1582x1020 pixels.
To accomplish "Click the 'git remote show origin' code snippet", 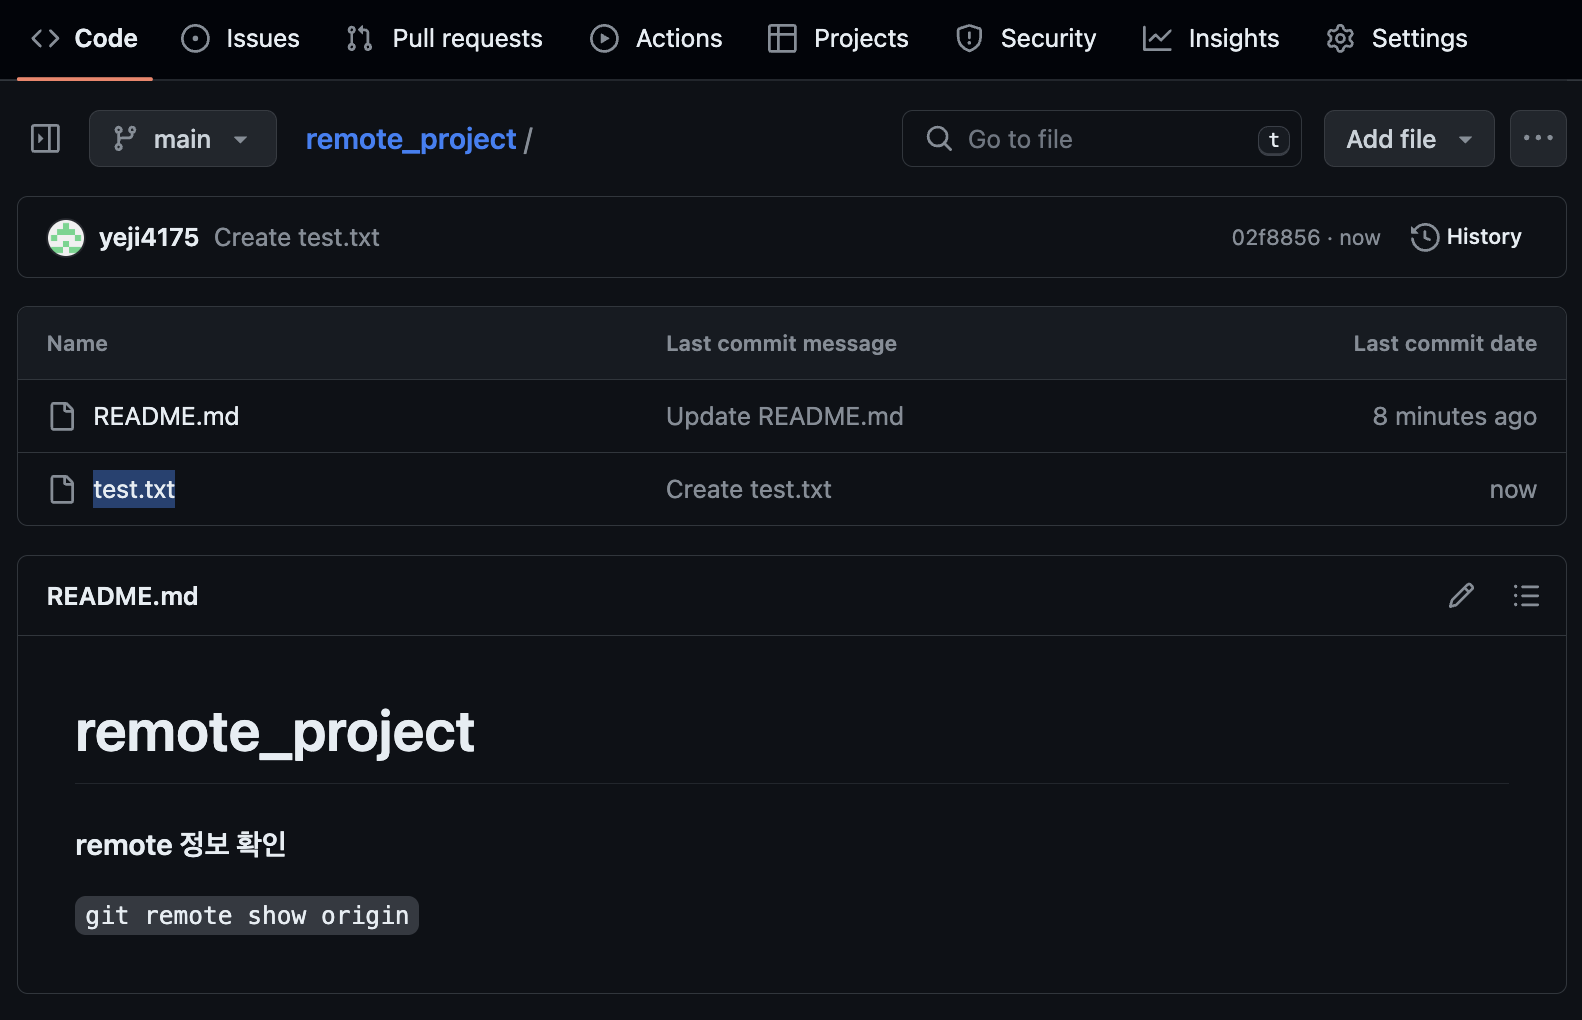I will click(x=247, y=915).
